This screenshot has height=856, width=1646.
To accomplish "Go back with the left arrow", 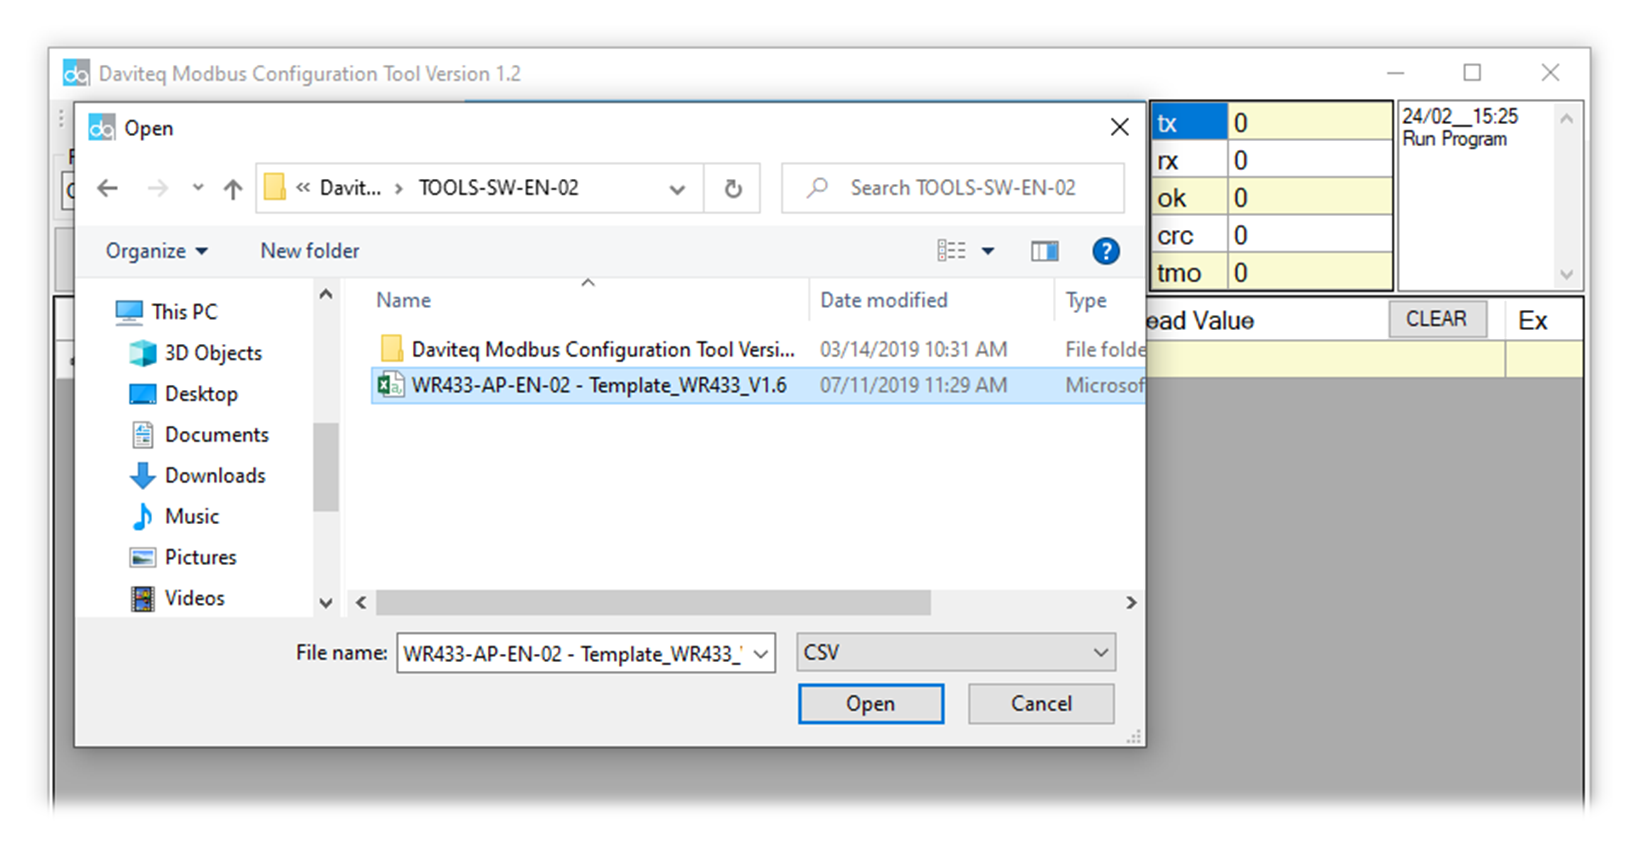I will click(107, 188).
